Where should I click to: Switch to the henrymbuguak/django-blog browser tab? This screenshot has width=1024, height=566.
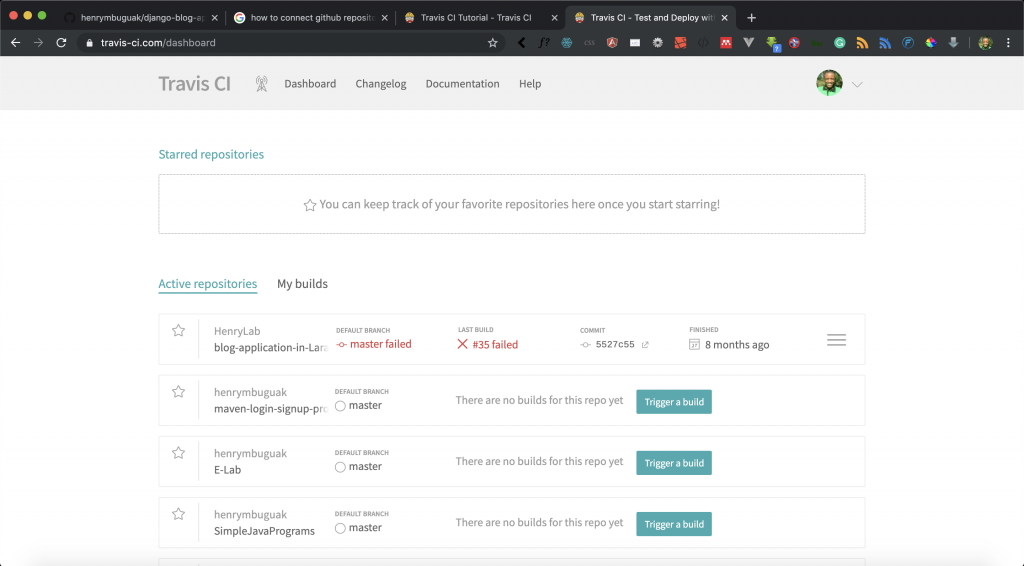(142, 18)
